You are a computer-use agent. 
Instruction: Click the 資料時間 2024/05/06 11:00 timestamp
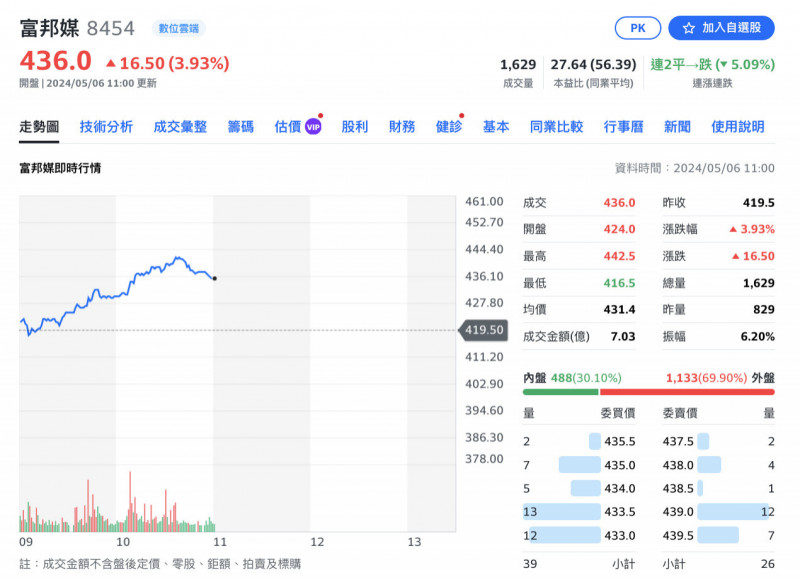(694, 168)
